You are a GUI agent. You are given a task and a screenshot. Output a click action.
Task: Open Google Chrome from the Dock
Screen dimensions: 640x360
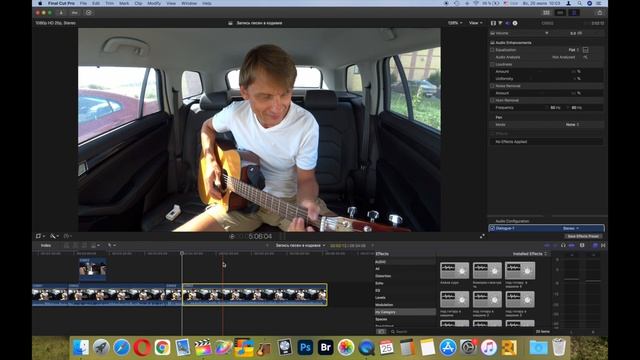click(x=162, y=347)
